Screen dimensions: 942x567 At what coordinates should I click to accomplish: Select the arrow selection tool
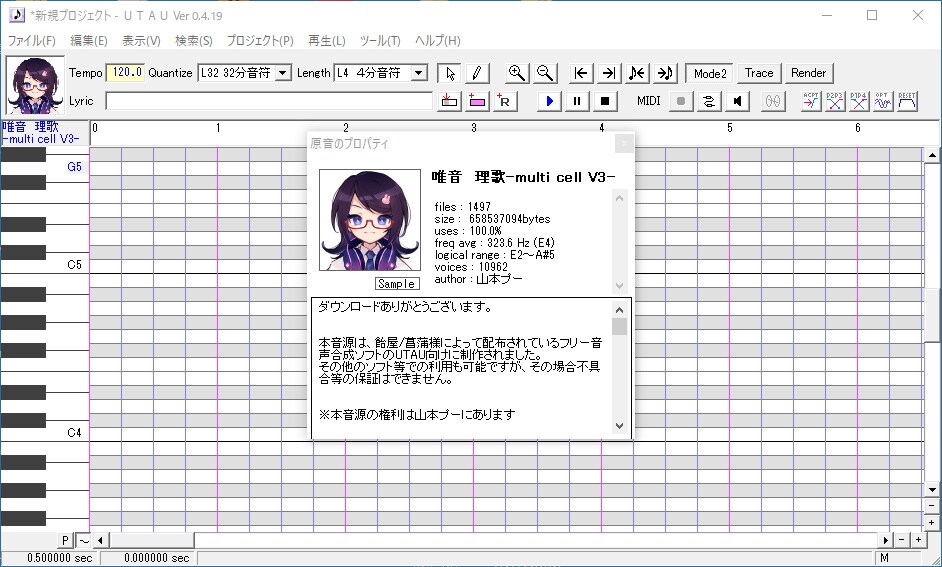[450, 73]
